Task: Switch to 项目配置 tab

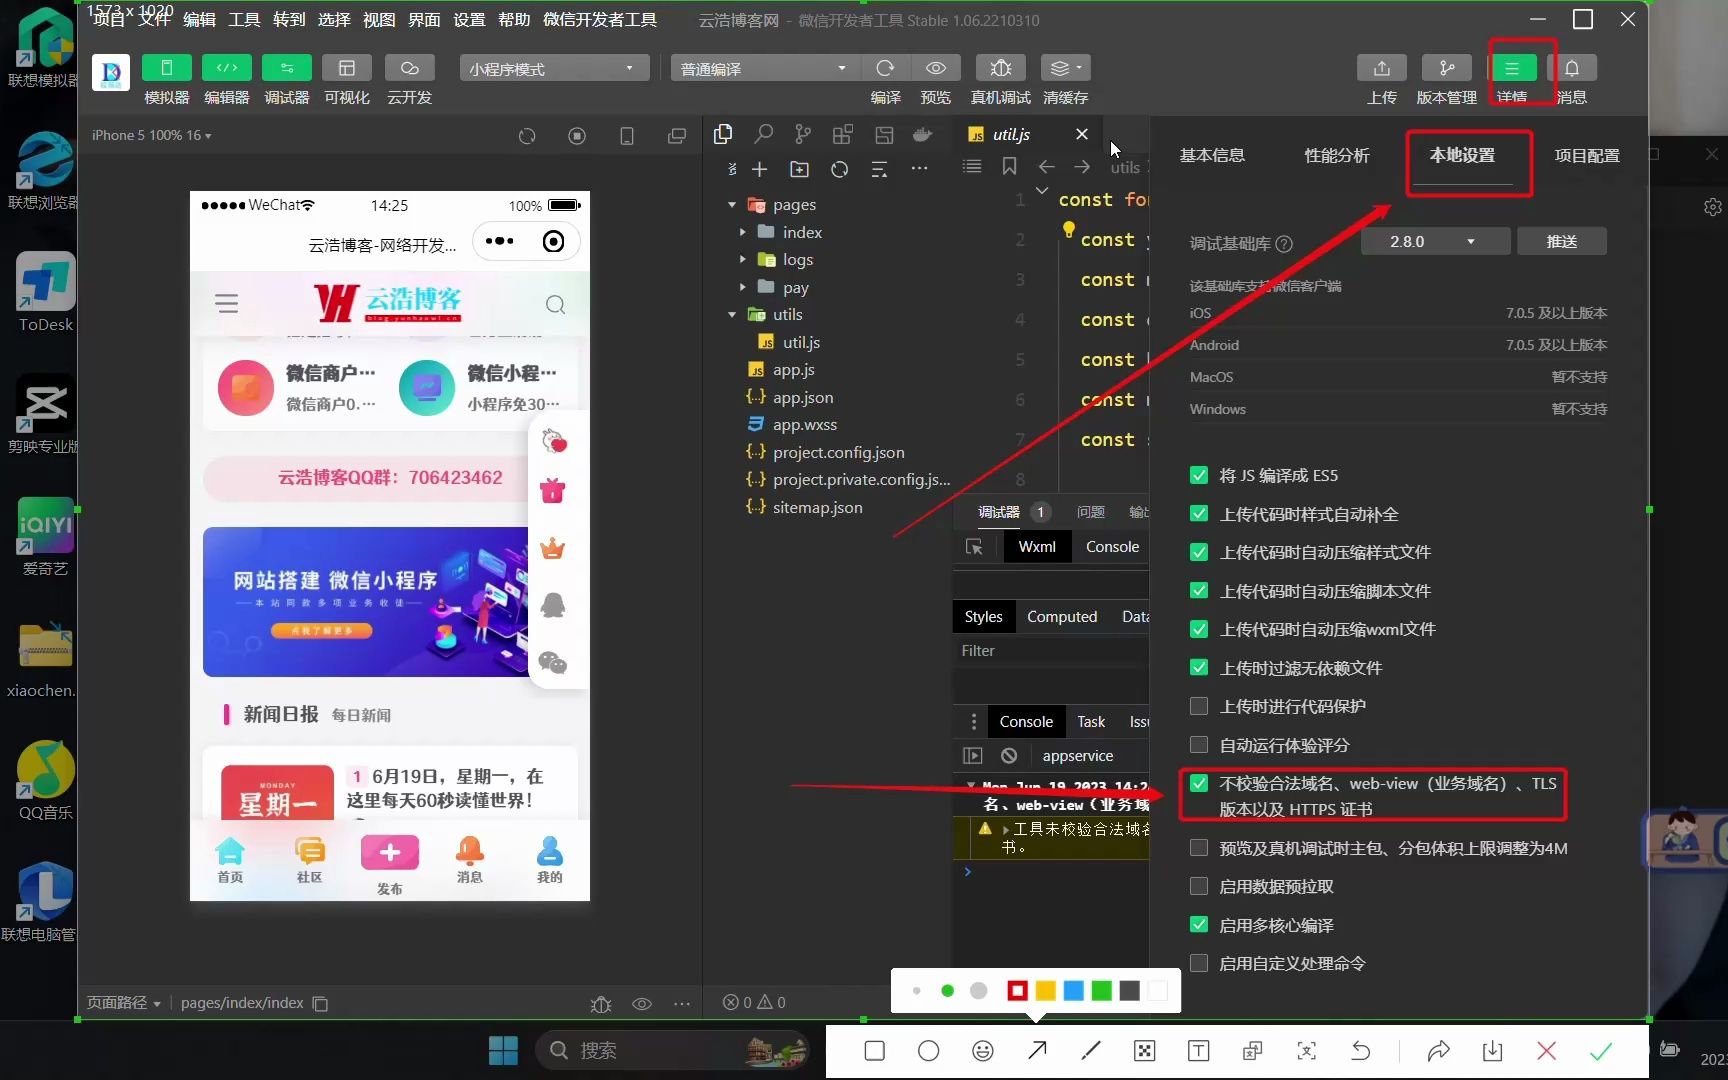Action: click(x=1587, y=155)
